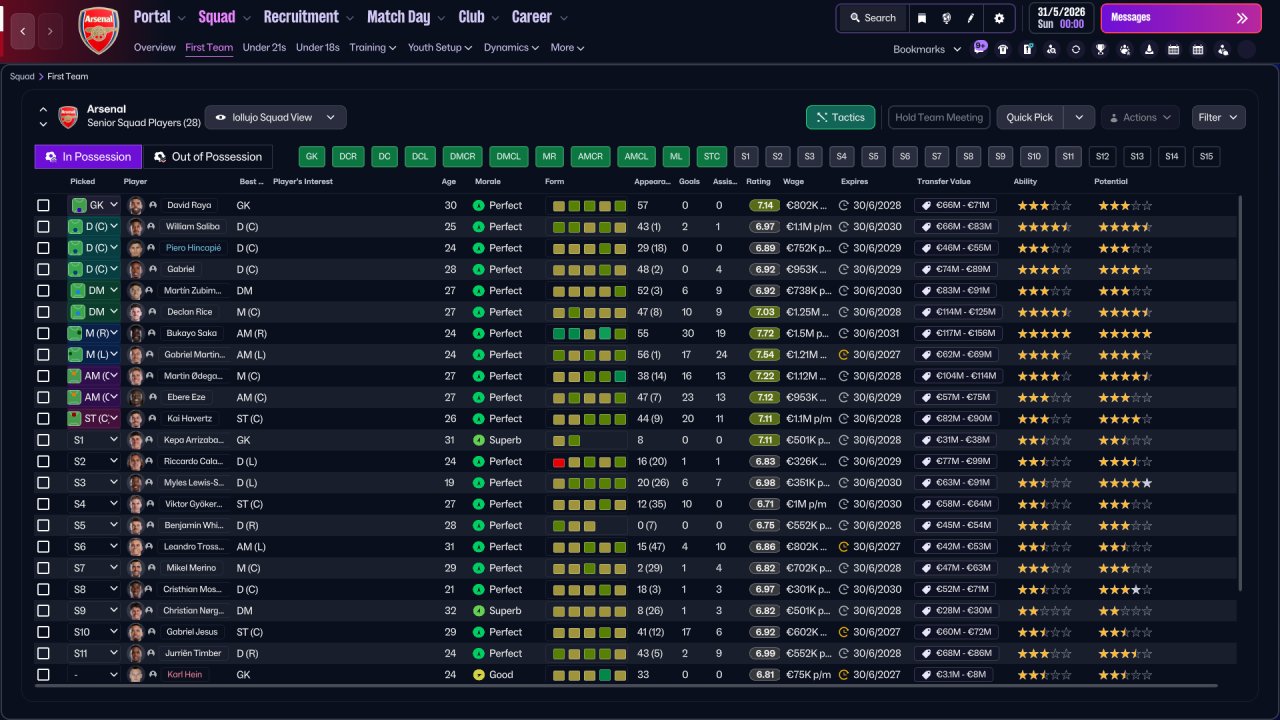Screen dimensions: 1280x720
Task: Open the lollujo Squad View dropdown
Action: coord(275,117)
